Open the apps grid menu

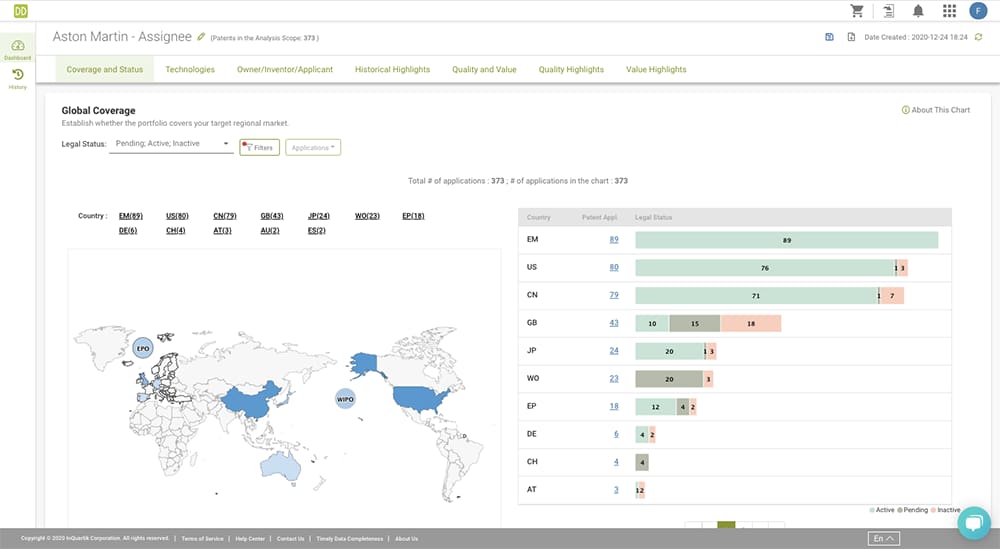pyautogui.click(x=949, y=11)
